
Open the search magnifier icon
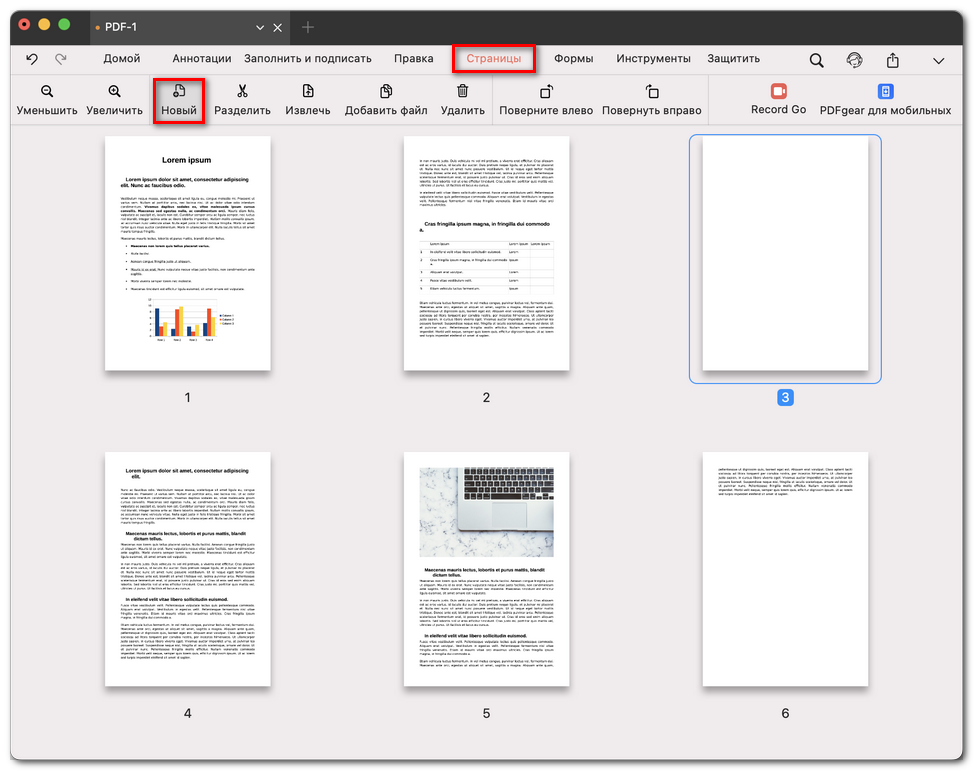pos(816,58)
